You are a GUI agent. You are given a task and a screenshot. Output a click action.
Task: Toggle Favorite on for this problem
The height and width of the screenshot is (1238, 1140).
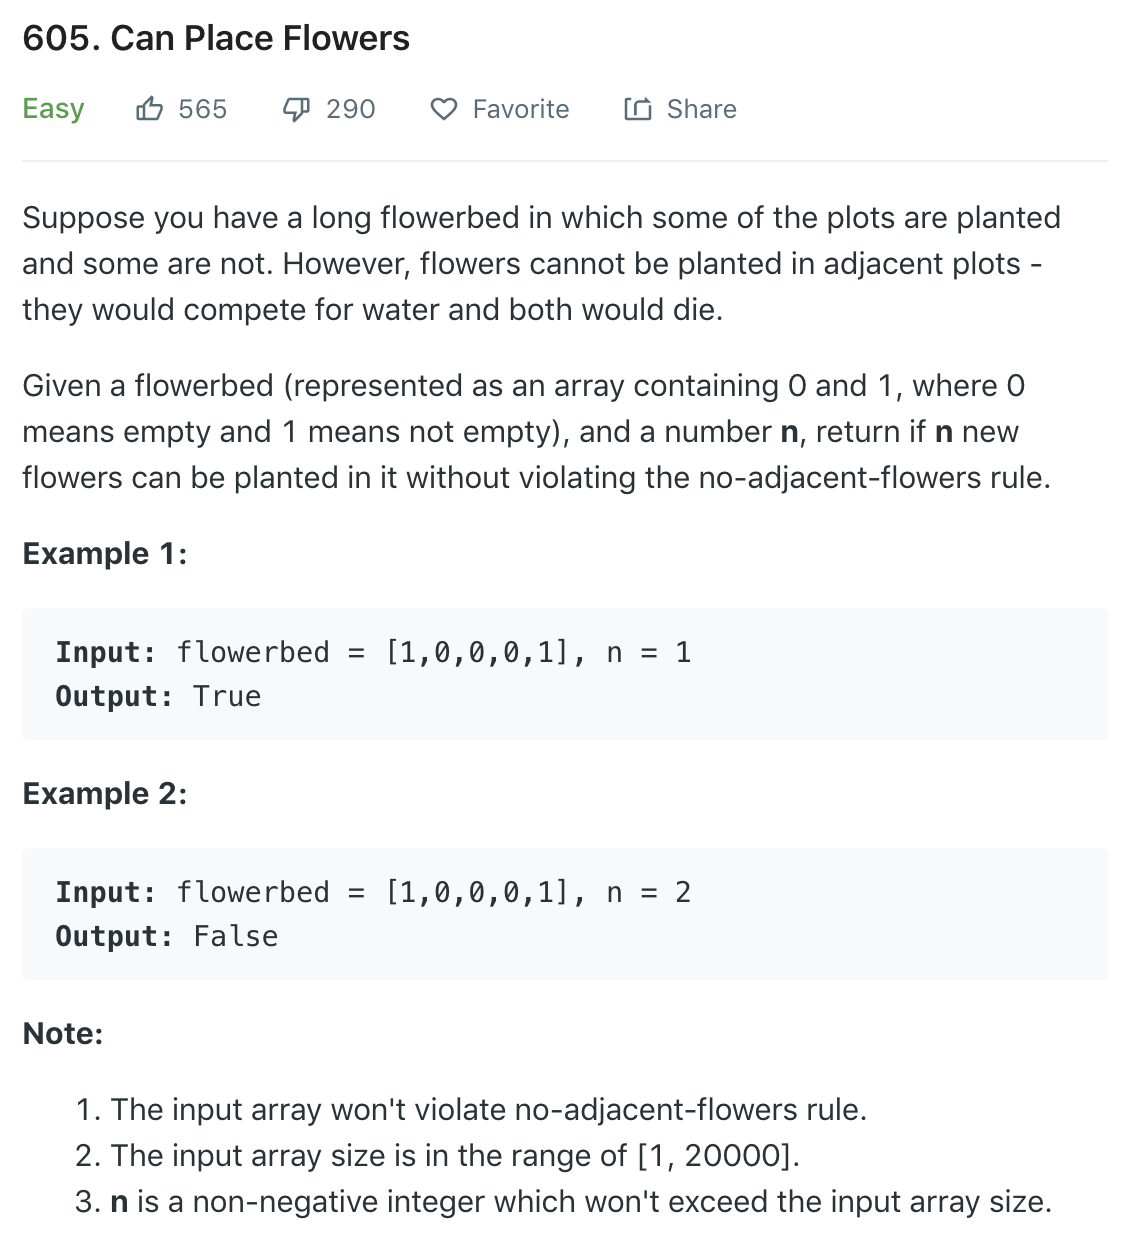521,108
